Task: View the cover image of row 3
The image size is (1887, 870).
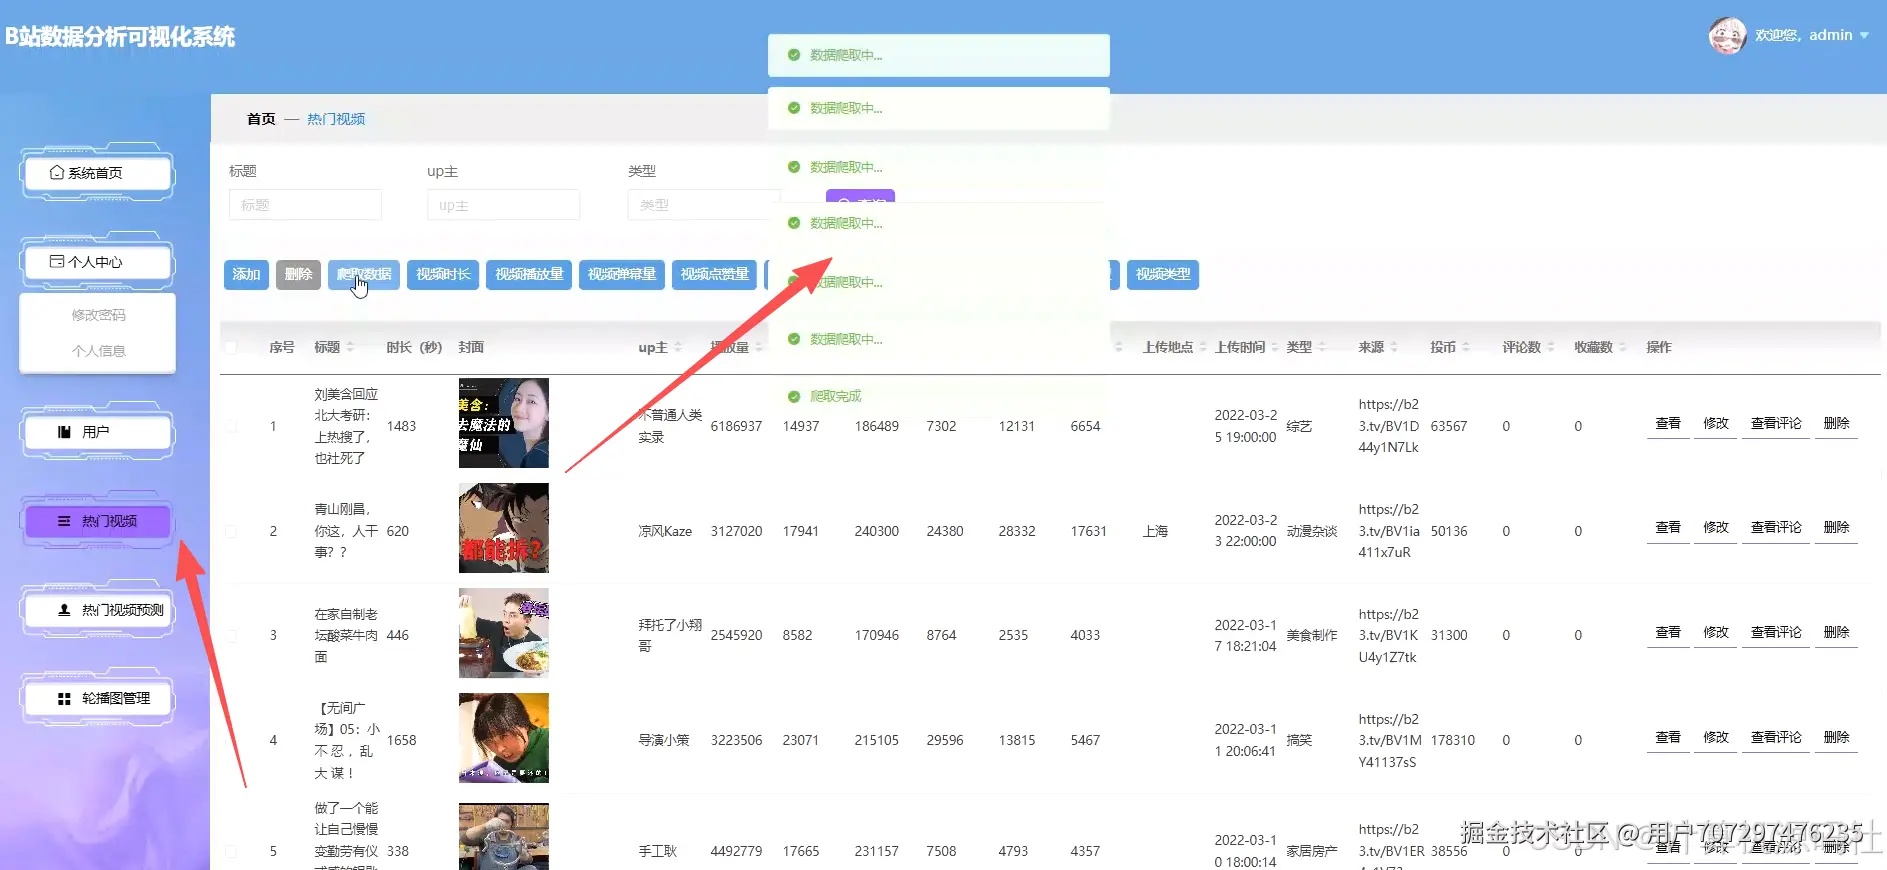Action: click(x=504, y=633)
